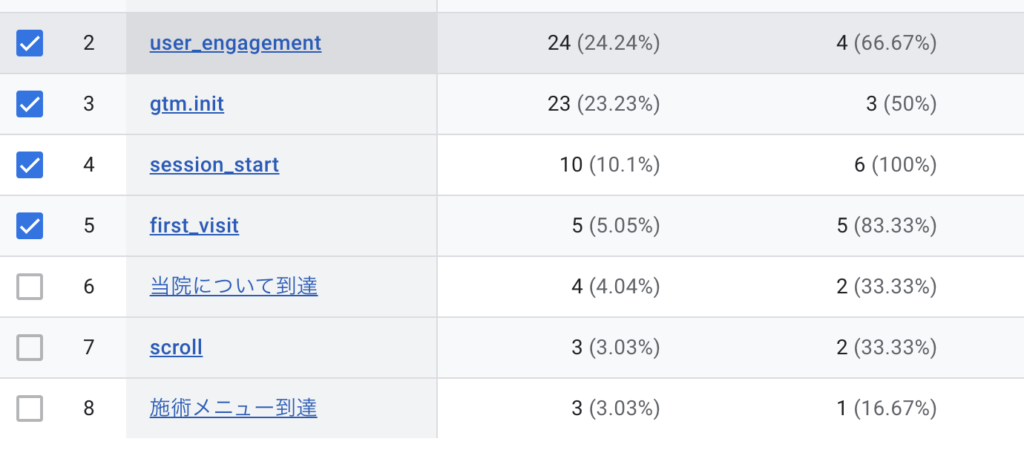This screenshot has width=1024, height=459.
Task: Check the 当院について到達 row checkbox
Action: [x=30, y=287]
